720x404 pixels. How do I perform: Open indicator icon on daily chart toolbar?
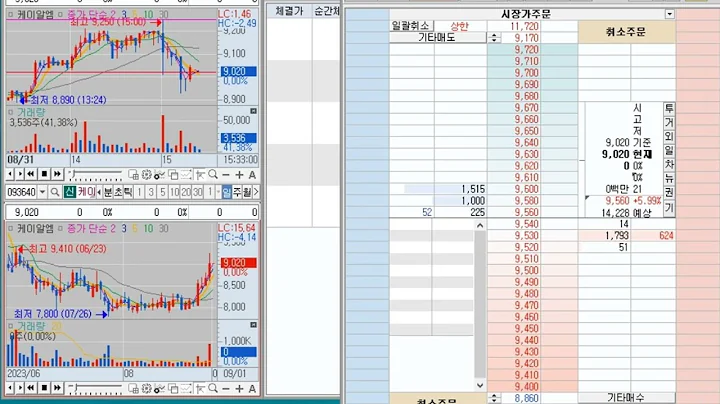click(x=159, y=389)
